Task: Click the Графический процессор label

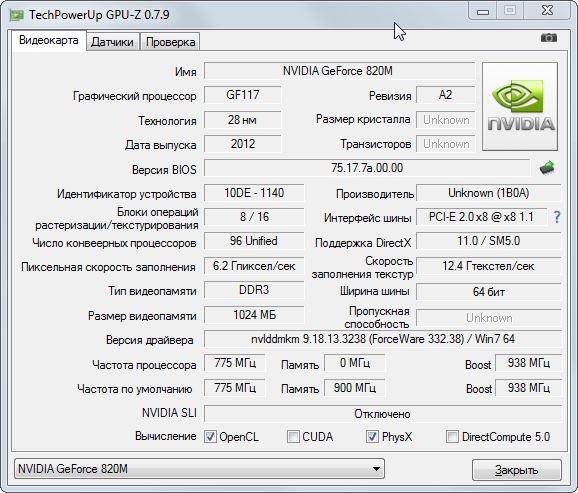Action: pos(135,96)
